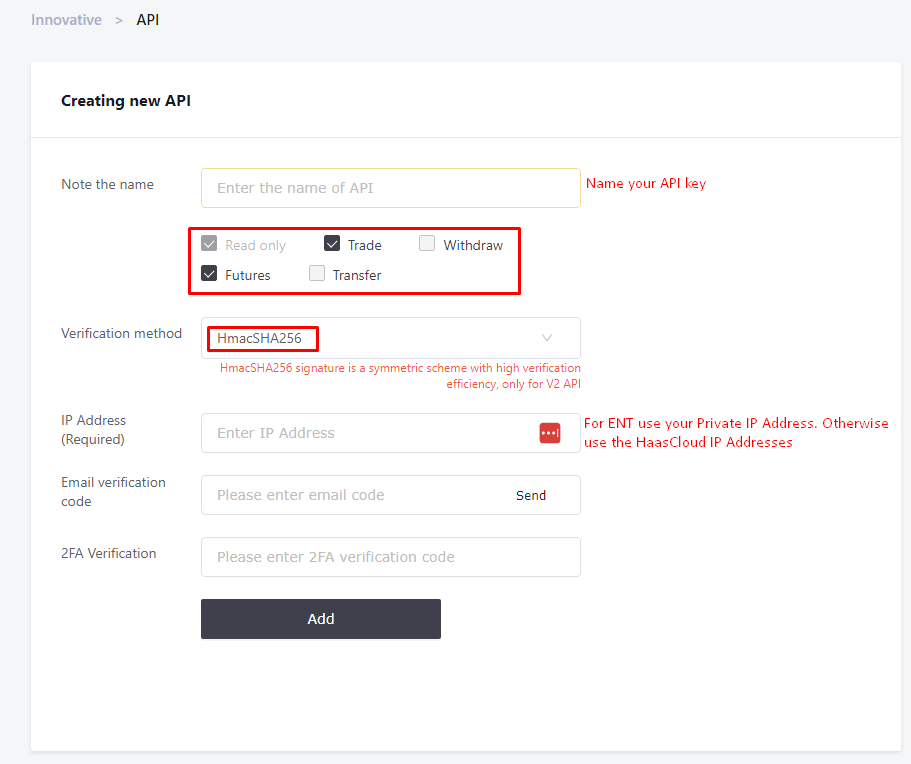911x764 pixels.
Task: Enable the Transfer permission checkbox
Action: 315,273
